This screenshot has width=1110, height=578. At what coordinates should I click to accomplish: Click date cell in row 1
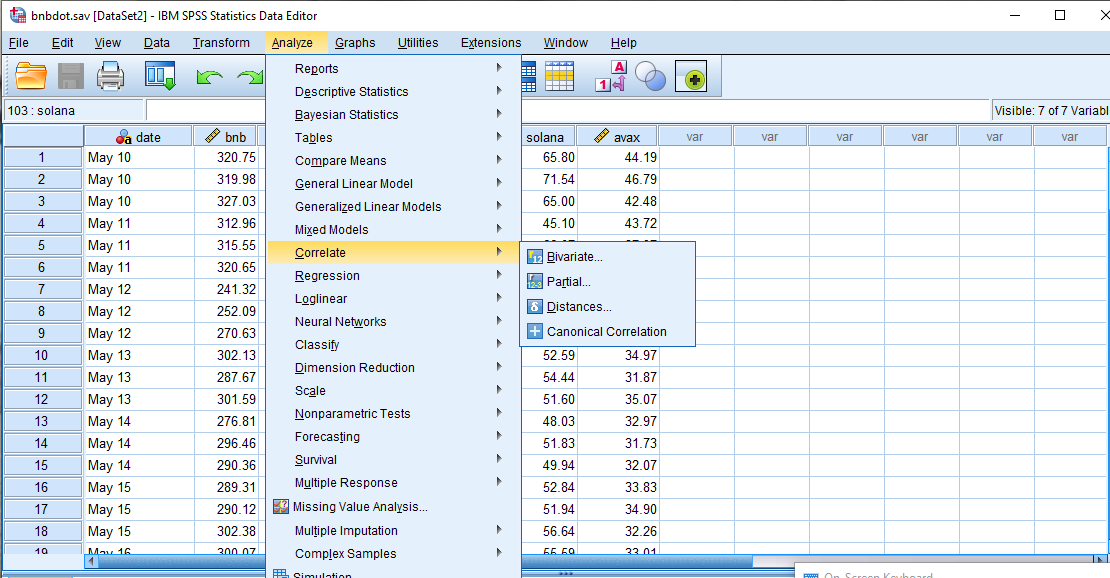coord(139,157)
